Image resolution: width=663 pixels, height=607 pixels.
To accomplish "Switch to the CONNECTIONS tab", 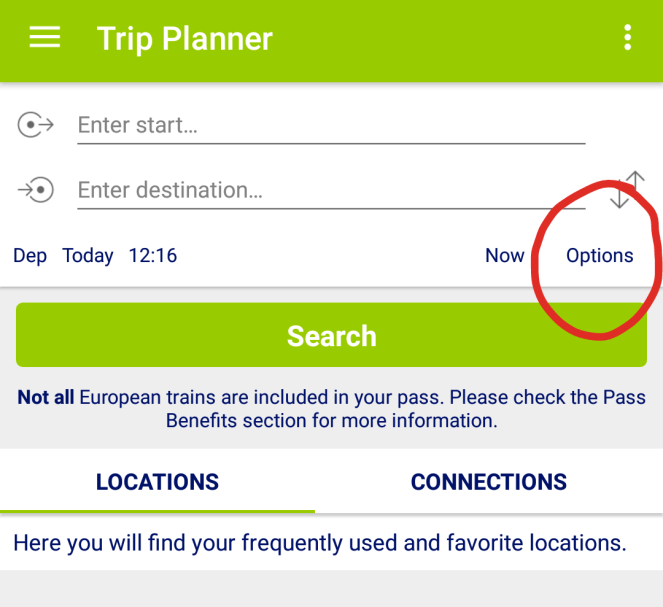I will pyautogui.click(x=489, y=481).
